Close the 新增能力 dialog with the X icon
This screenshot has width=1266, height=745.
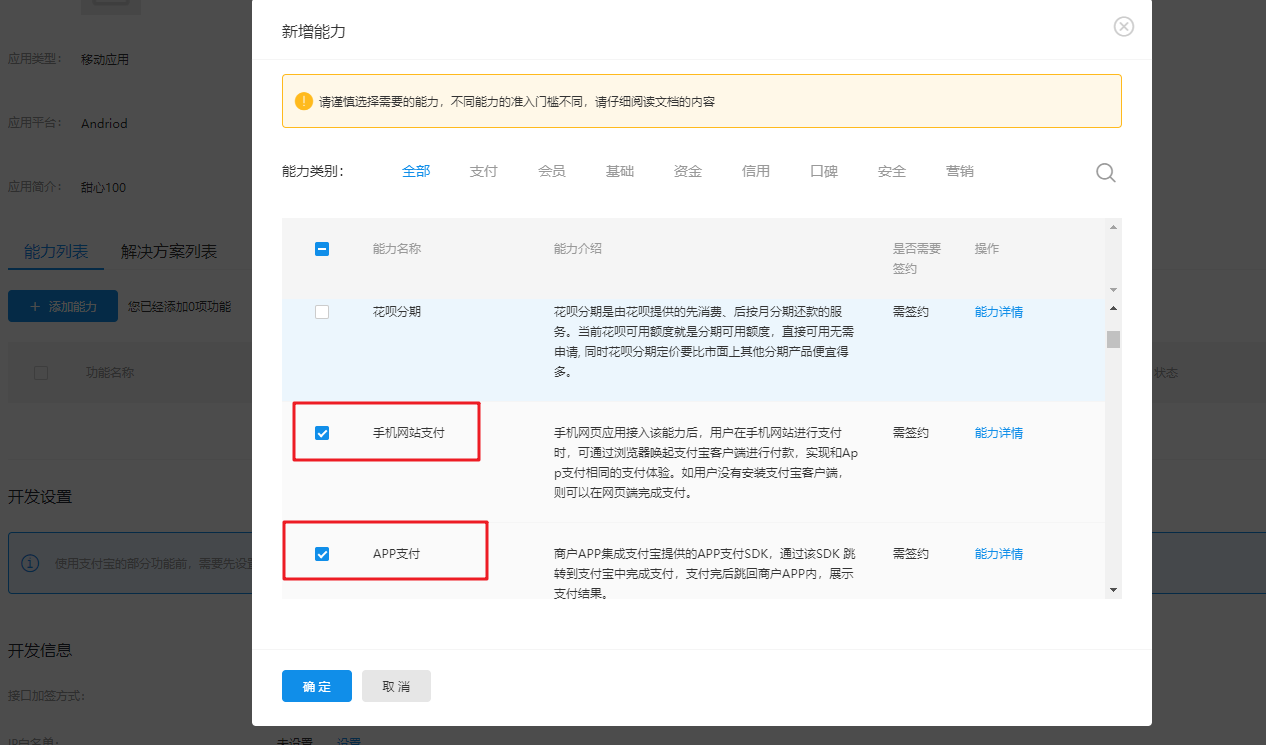[1124, 27]
